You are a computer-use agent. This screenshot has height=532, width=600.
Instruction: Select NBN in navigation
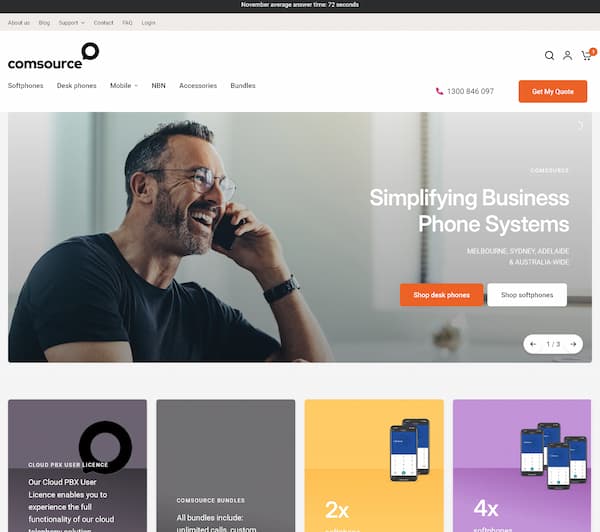click(158, 85)
